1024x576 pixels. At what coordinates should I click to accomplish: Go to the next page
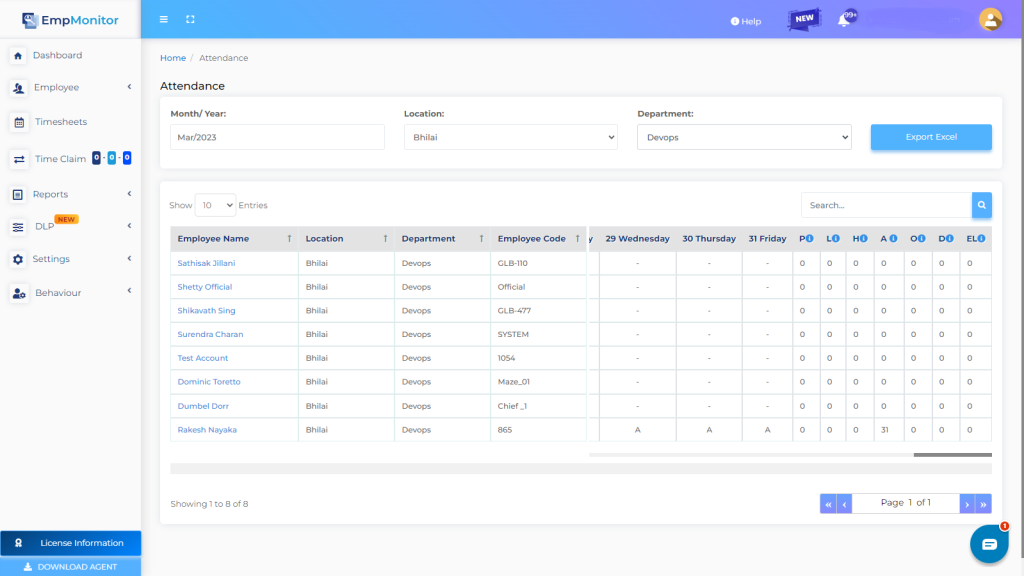click(967, 504)
